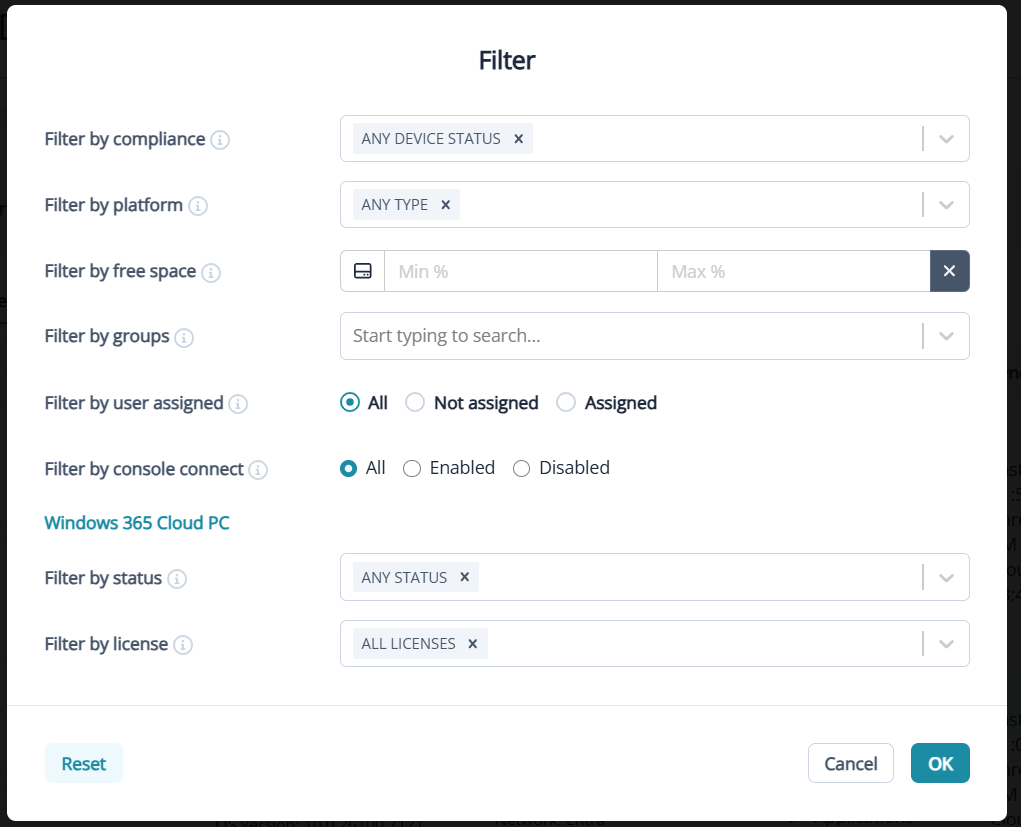Click the info icon beside Filter by groups
Viewport: 1021px width, 827px height.
(184, 338)
